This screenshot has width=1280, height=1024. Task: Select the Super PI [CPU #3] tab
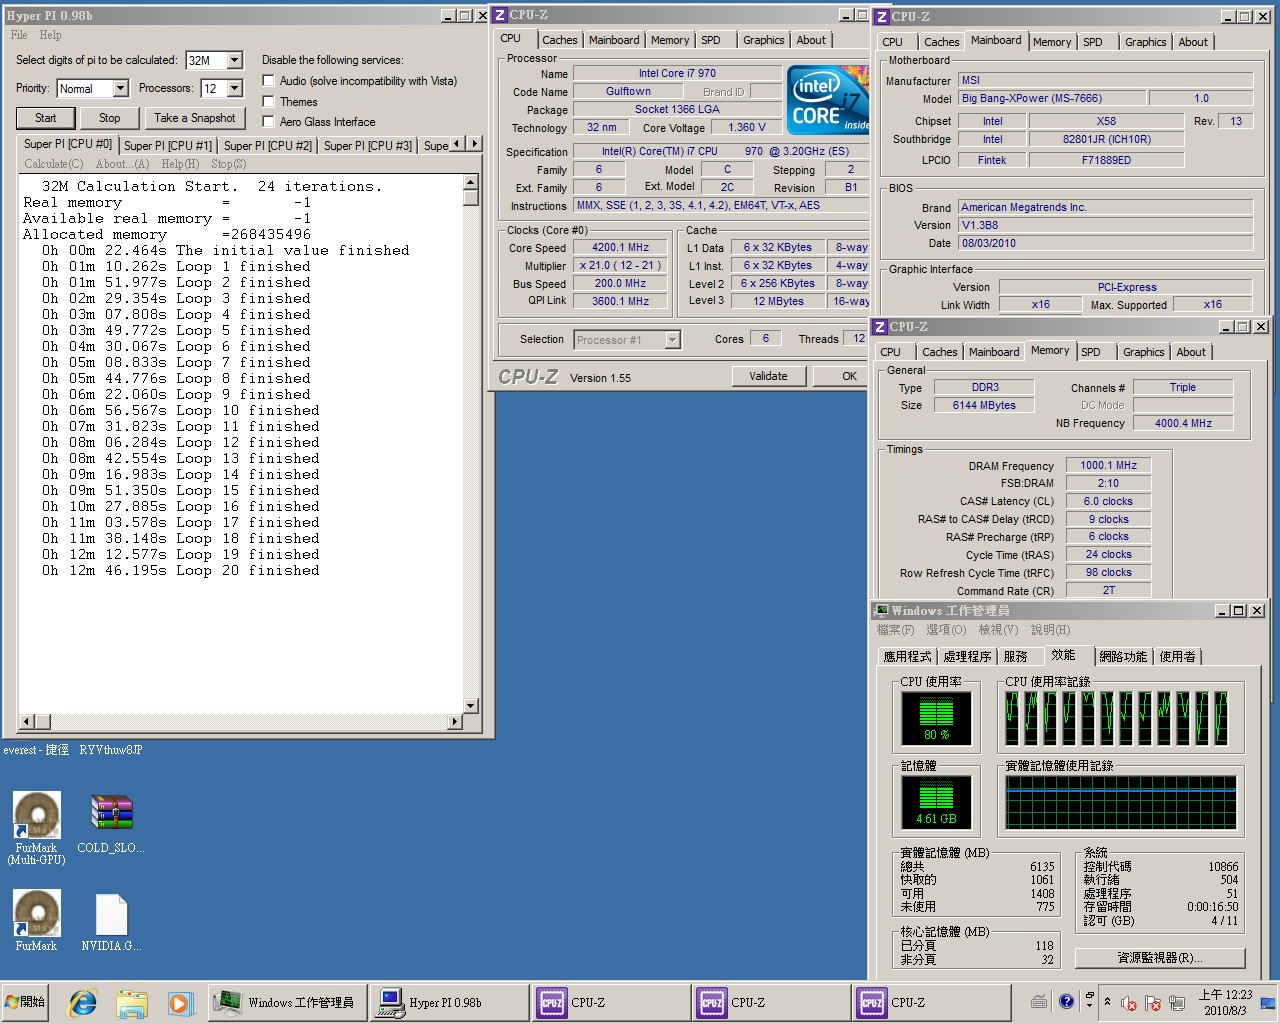(368, 146)
